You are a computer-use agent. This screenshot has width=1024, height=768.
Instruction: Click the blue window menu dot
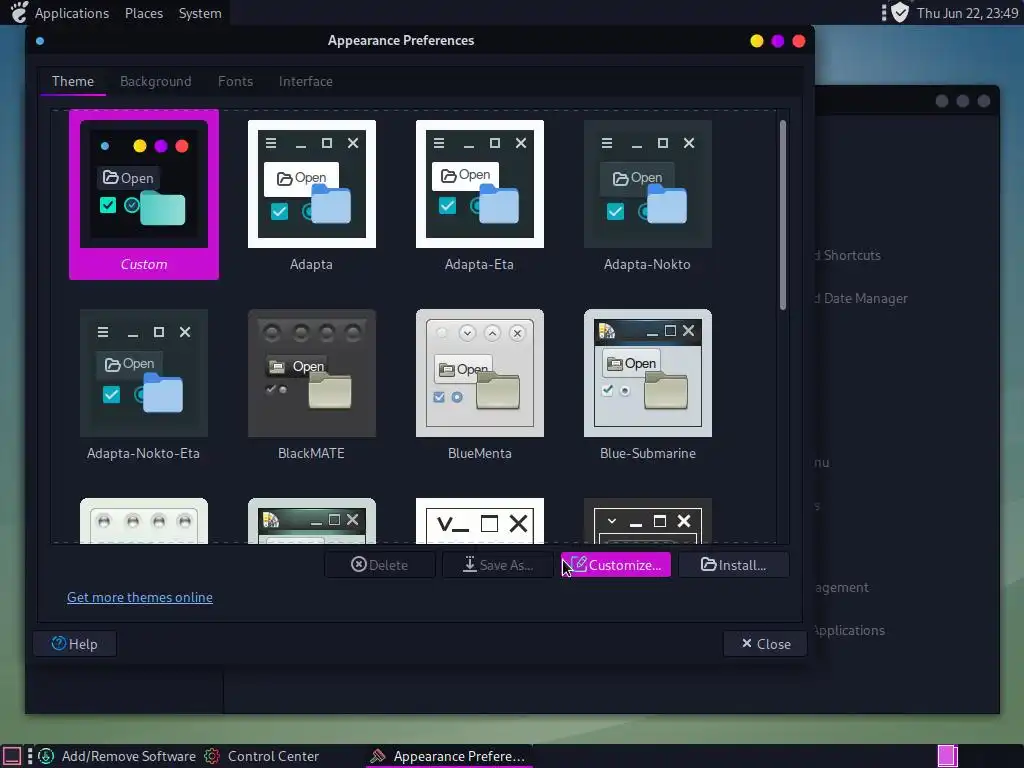tap(40, 41)
